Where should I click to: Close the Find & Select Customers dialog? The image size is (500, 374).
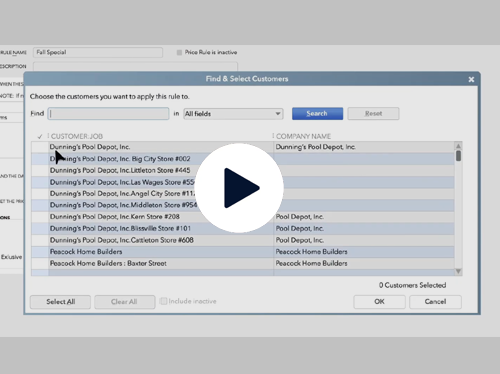pos(471,79)
